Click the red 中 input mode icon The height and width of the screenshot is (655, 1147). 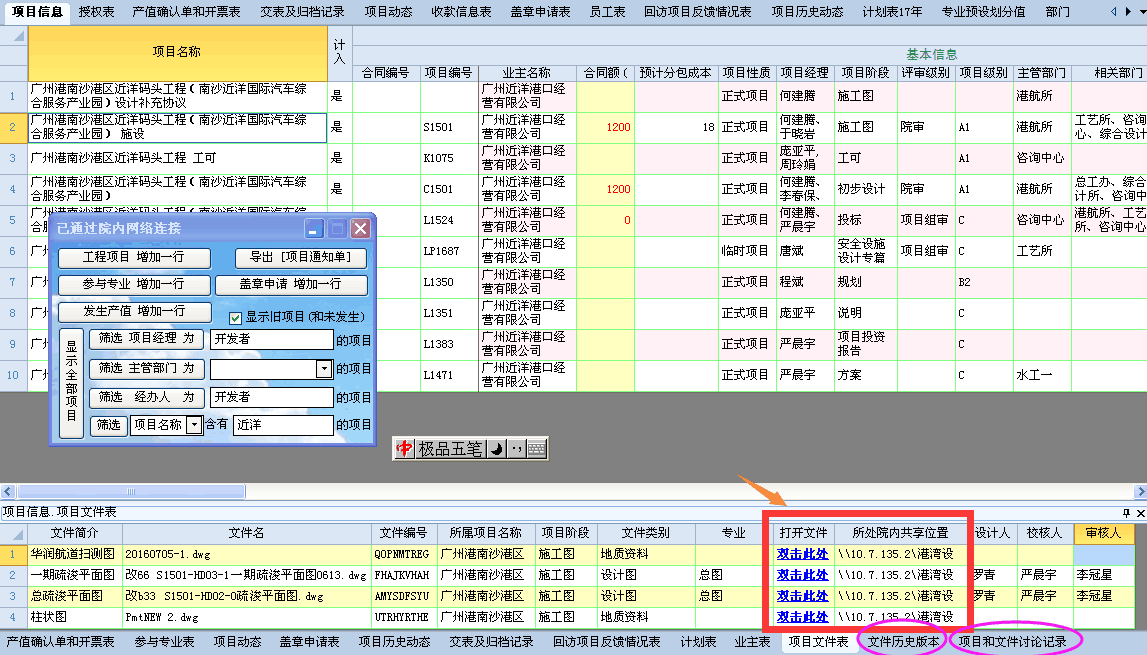click(x=405, y=449)
